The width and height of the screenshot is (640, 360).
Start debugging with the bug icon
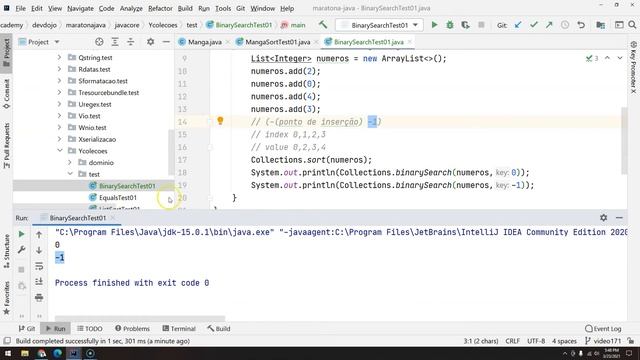[x=450, y=25]
